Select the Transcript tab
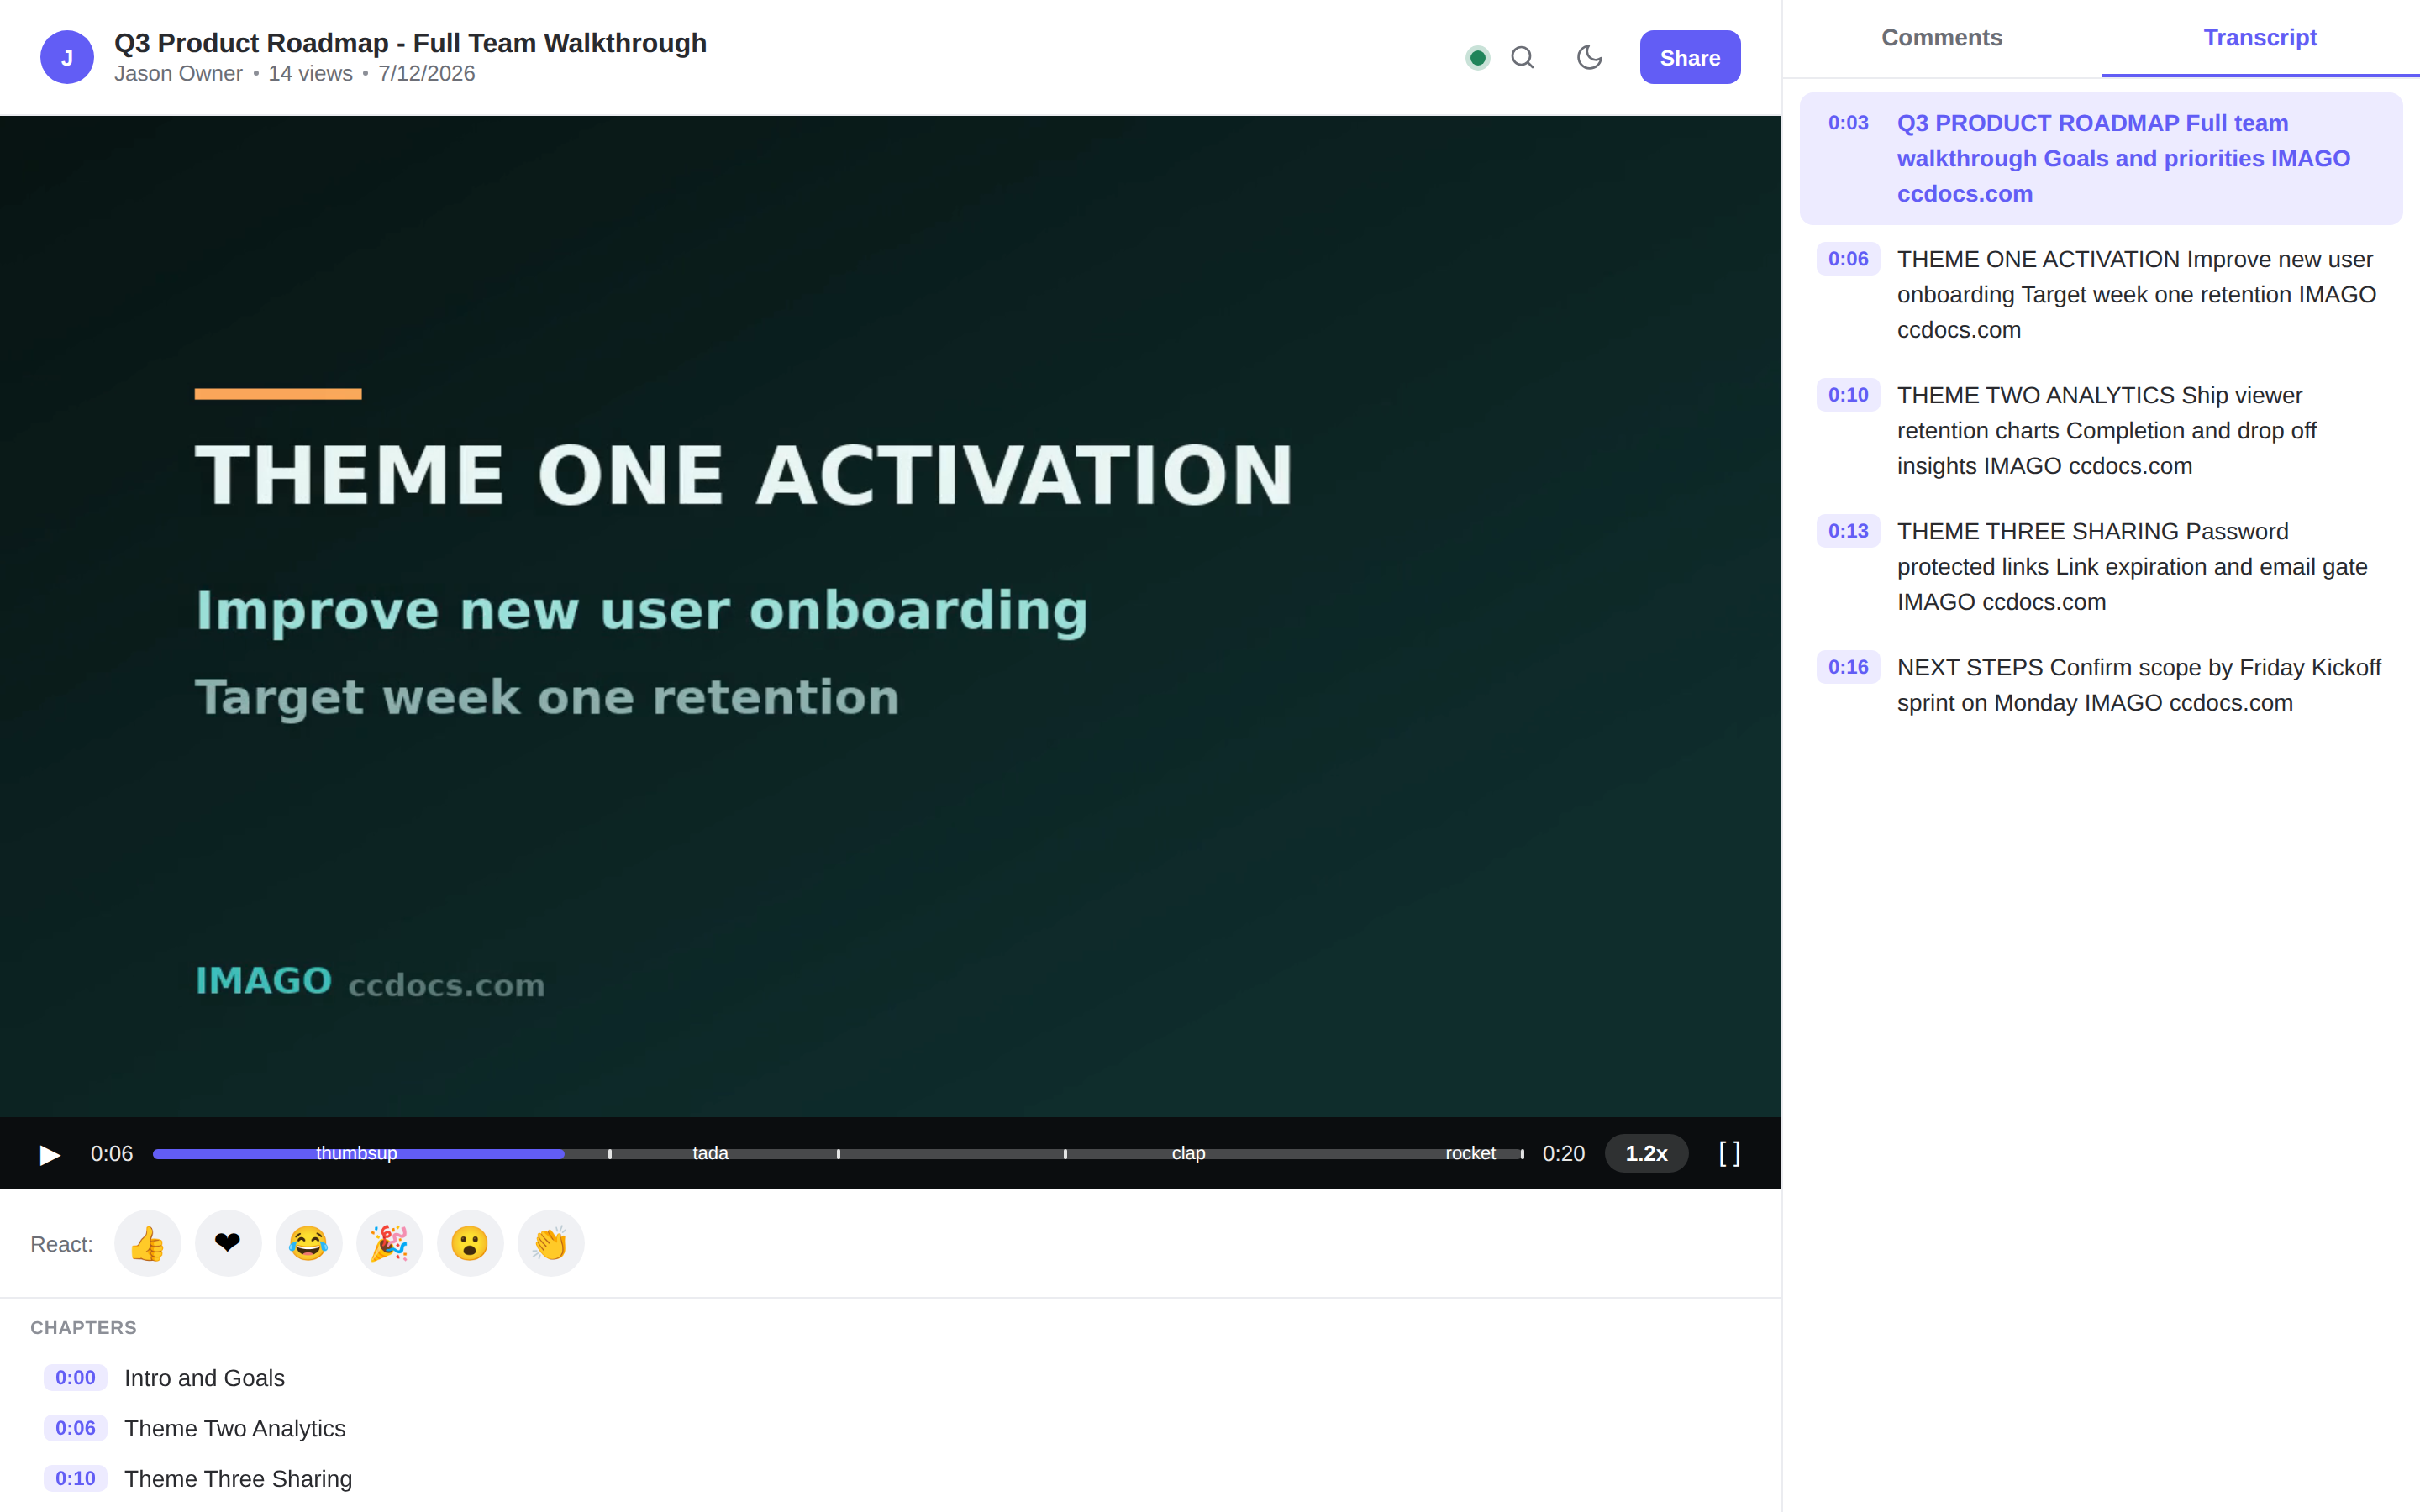The image size is (2420, 1512). [2260, 38]
